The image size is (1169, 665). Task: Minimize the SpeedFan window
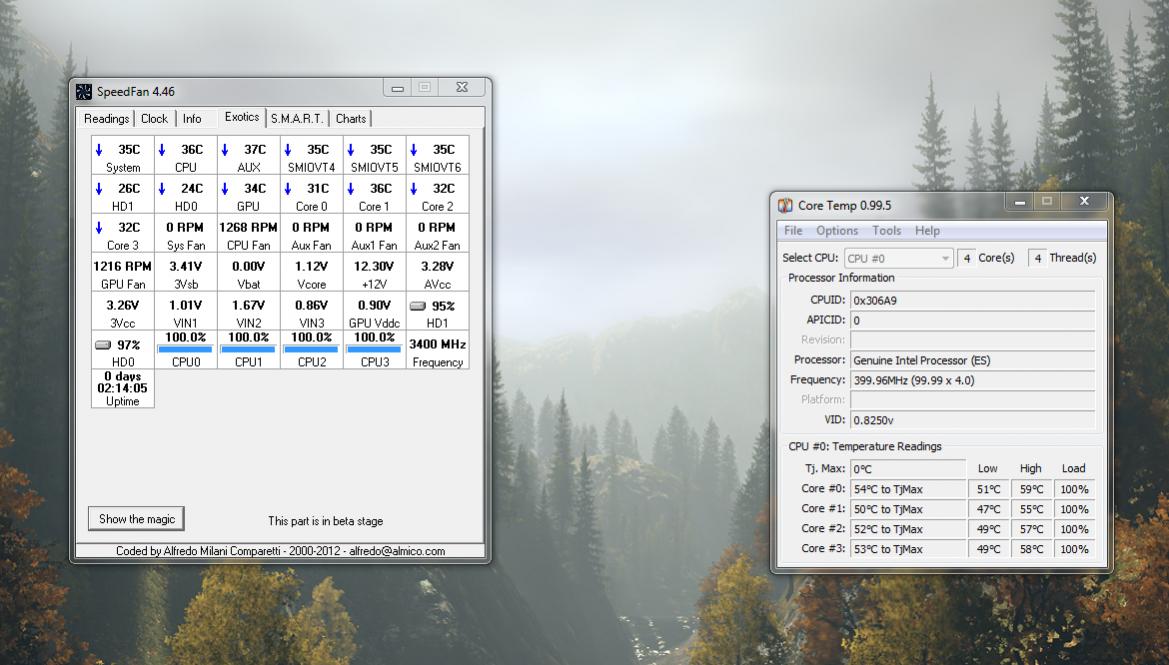pos(397,88)
